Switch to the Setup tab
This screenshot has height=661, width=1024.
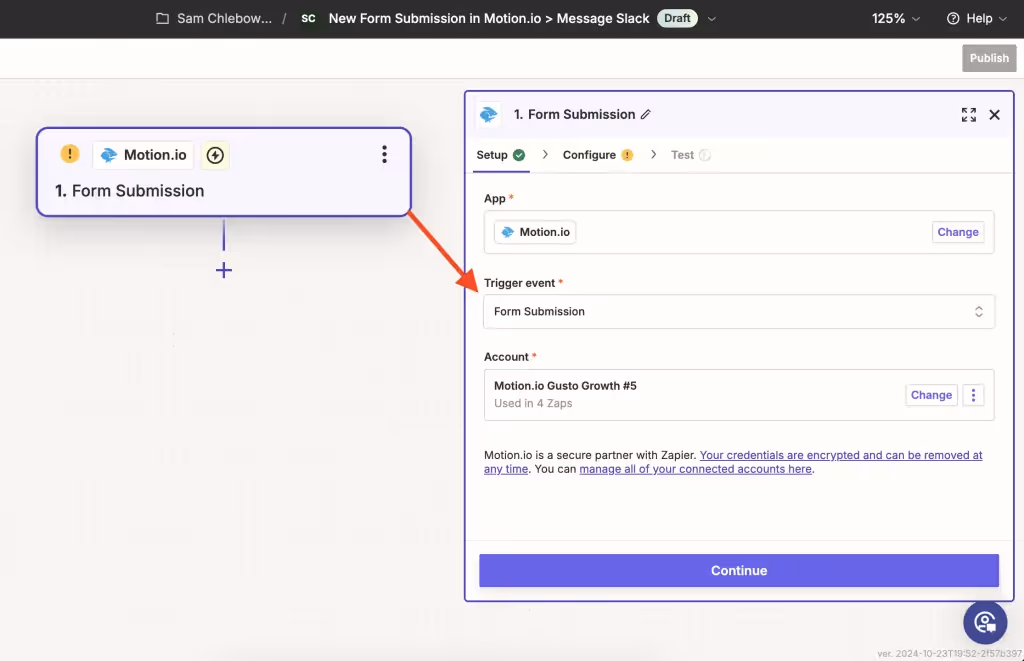pyautogui.click(x=500, y=155)
